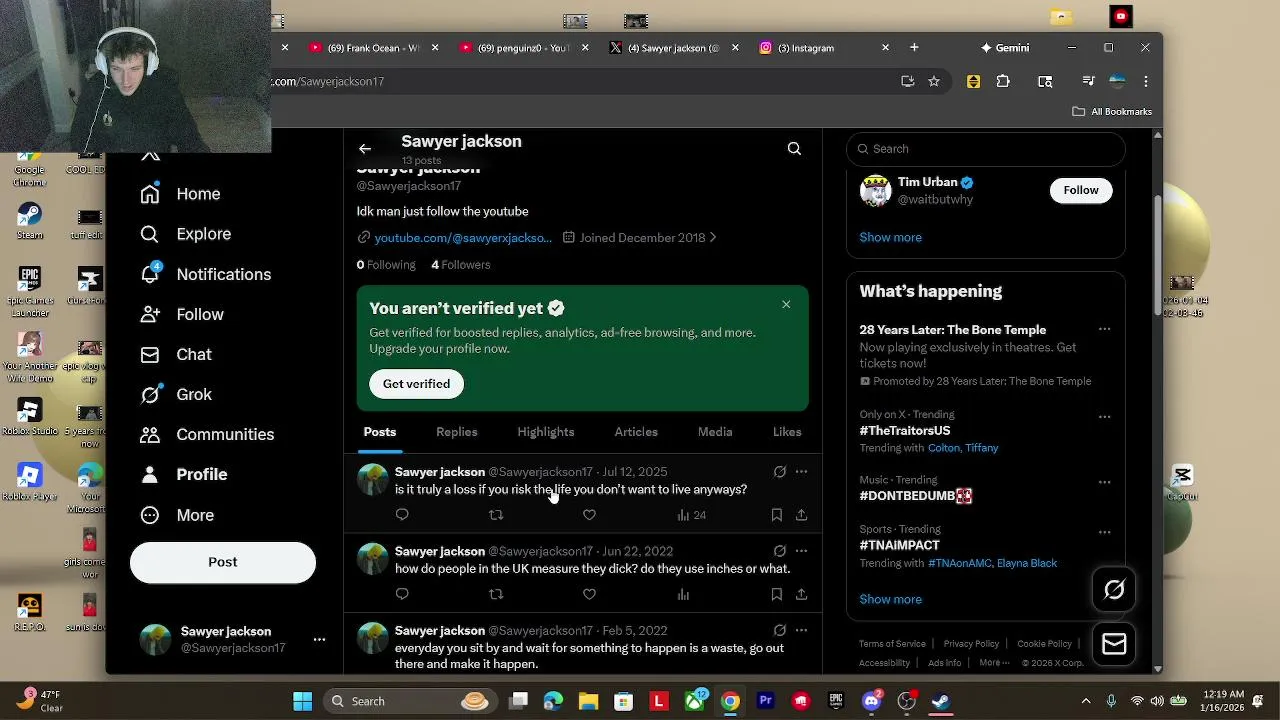The width and height of the screenshot is (1280, 720).
Task: Click the Get verified button
Action: coord(416,384)
